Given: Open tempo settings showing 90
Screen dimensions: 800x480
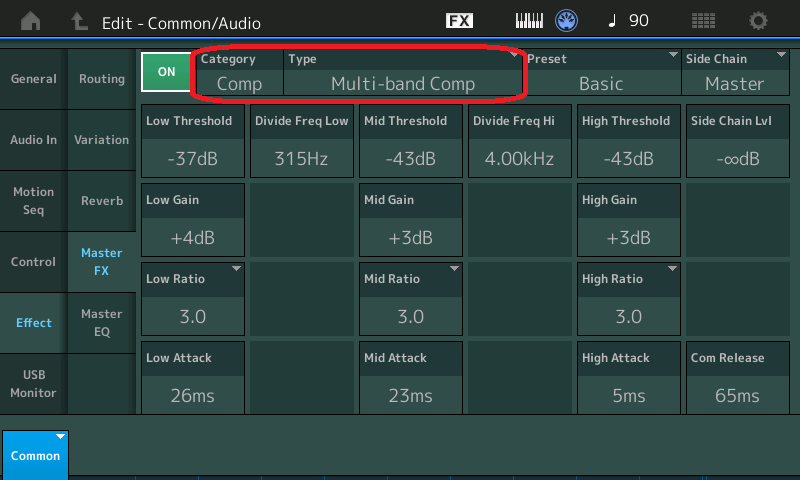Looking at the screenshot, I should pos(627,20).
